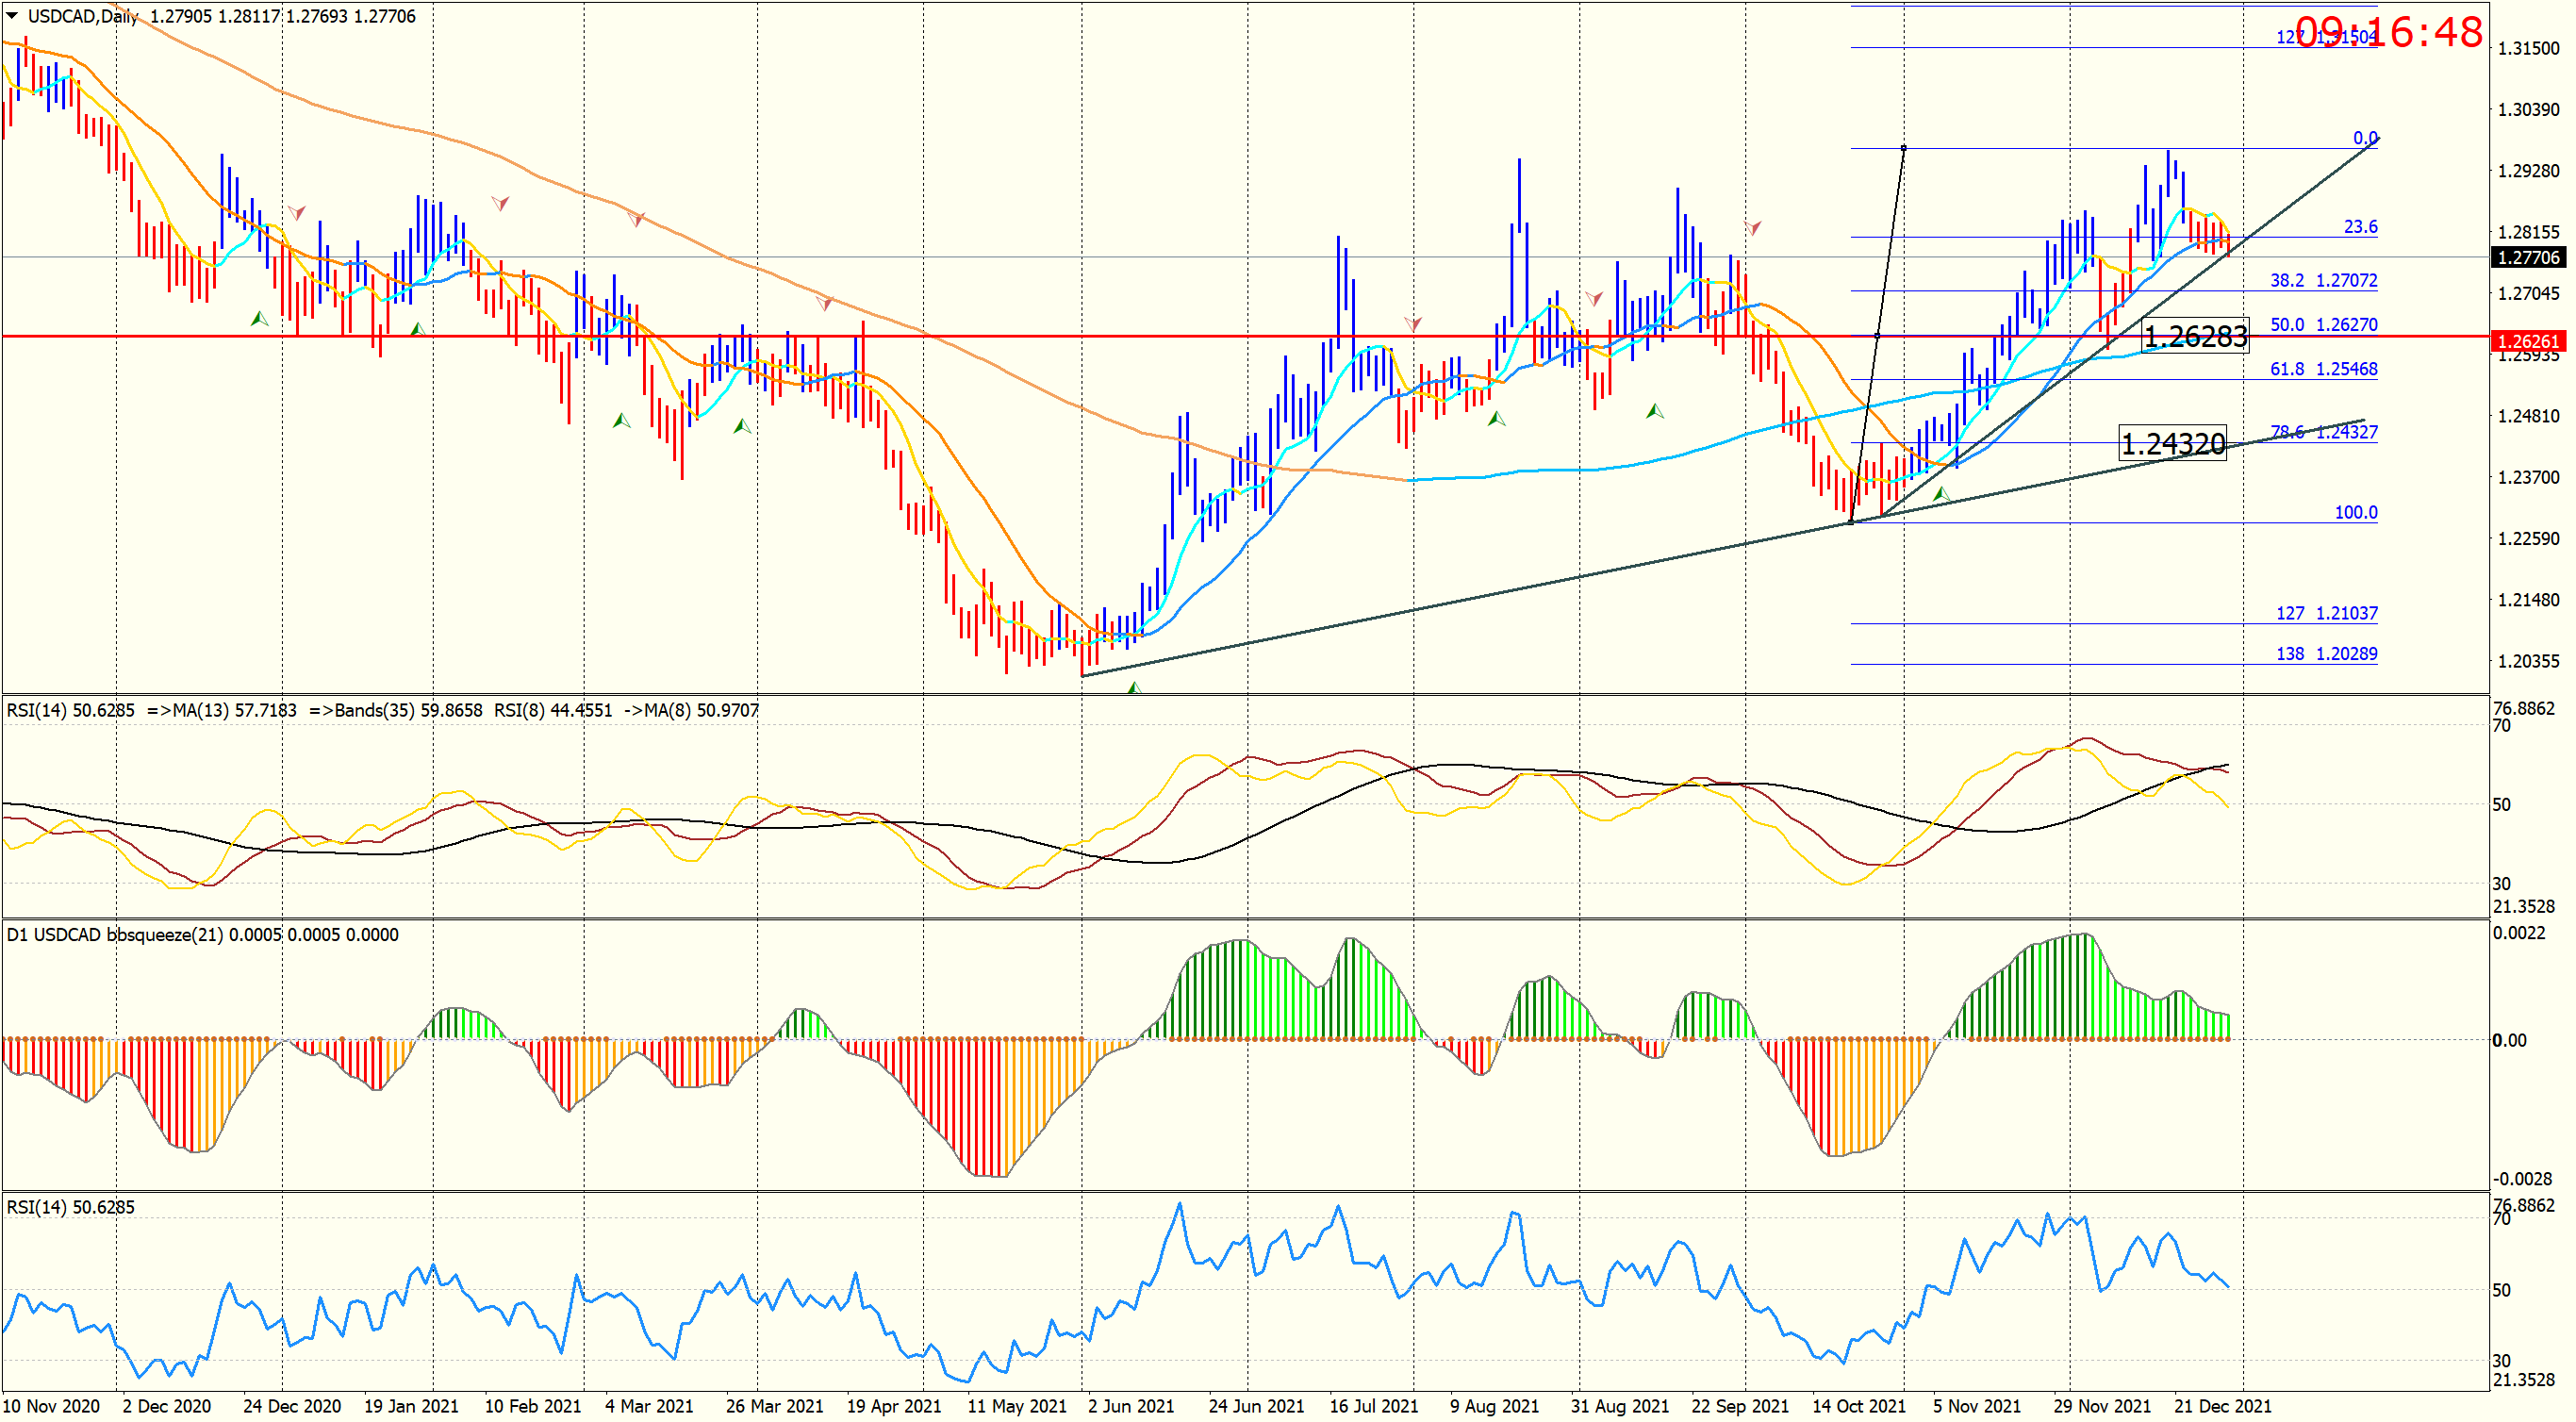Click the 21 Dec 2021 date on the time axis

pyautogui.click(x=2222, y=1406)
